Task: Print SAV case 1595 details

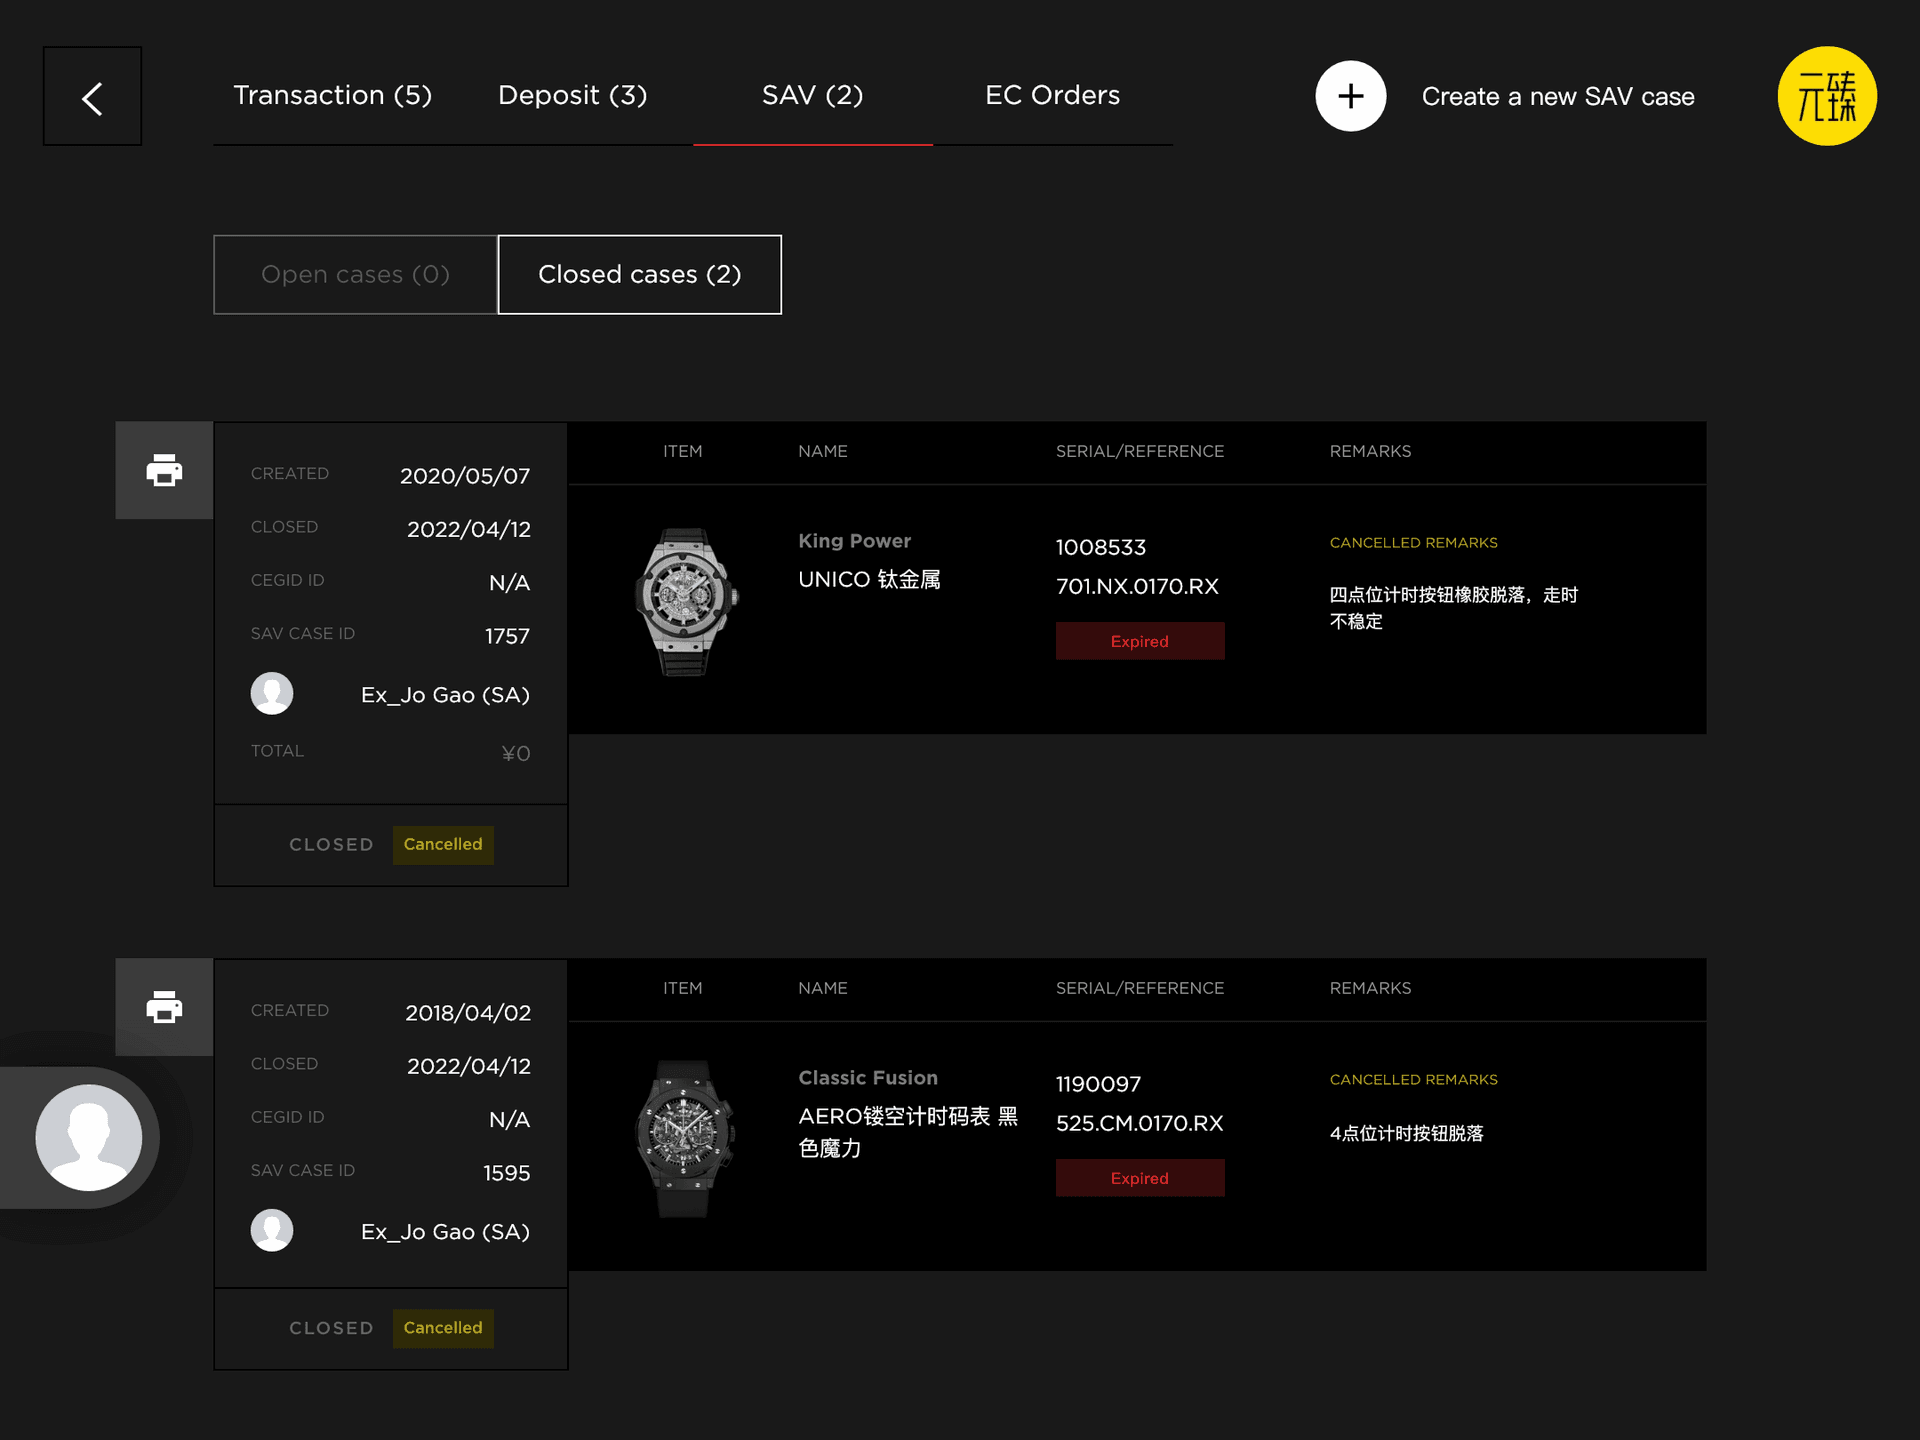Action: pyautogui.click(x=164, y=1007)
